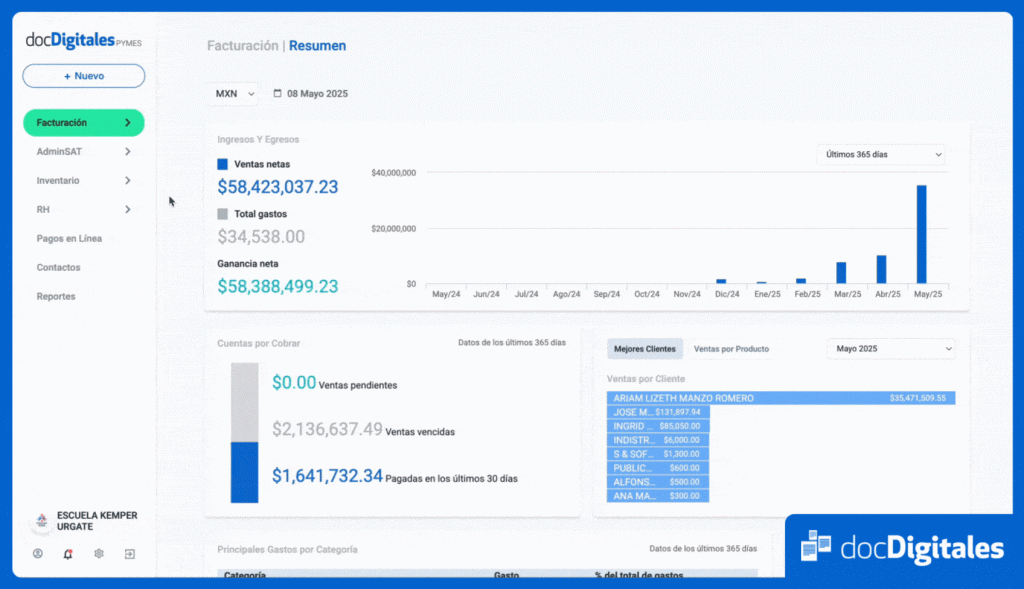Switch to the Ventas por Producto tab

[x=731, y=349]
